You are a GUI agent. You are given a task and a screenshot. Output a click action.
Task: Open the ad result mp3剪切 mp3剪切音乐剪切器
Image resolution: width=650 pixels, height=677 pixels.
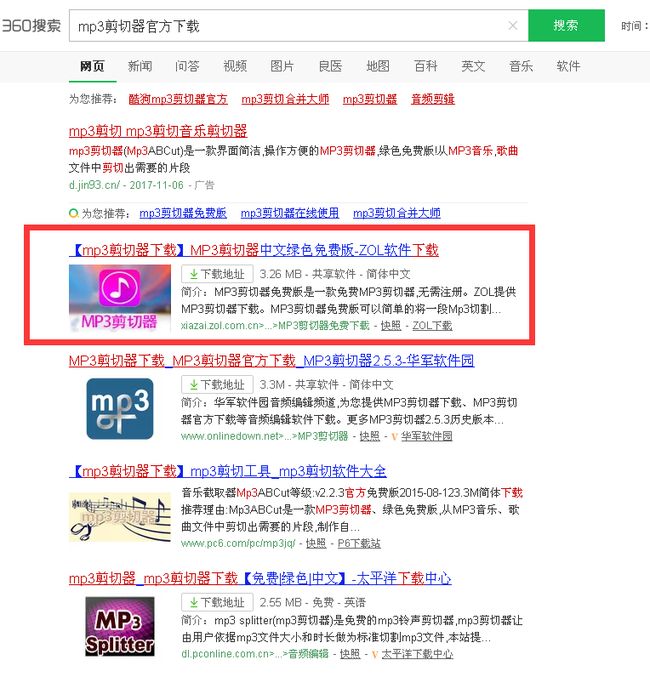[158, 131]
